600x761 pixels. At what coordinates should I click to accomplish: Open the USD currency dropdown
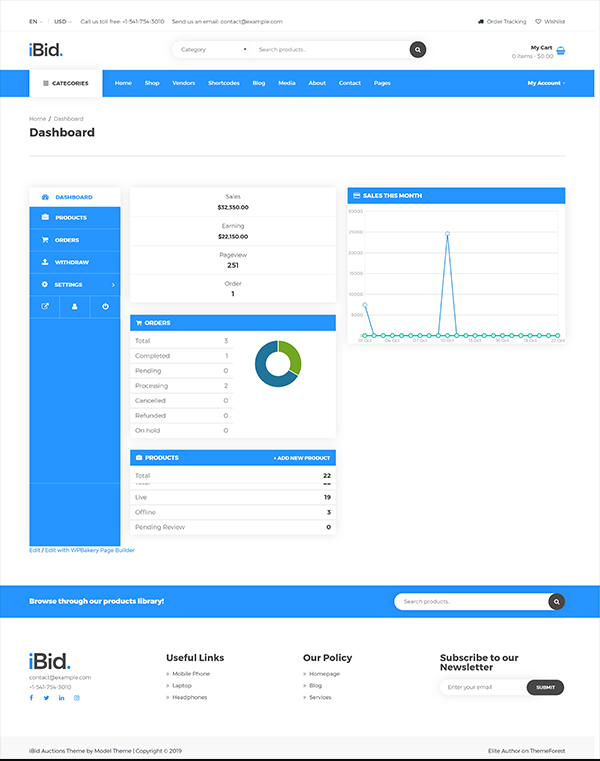pyautogui.click(x=62, y=21)
